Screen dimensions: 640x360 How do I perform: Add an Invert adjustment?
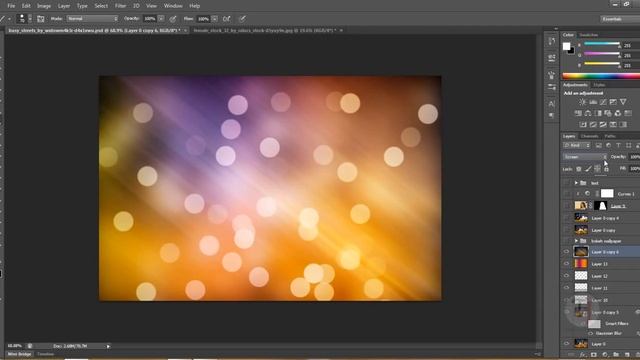tap(583, 124)
